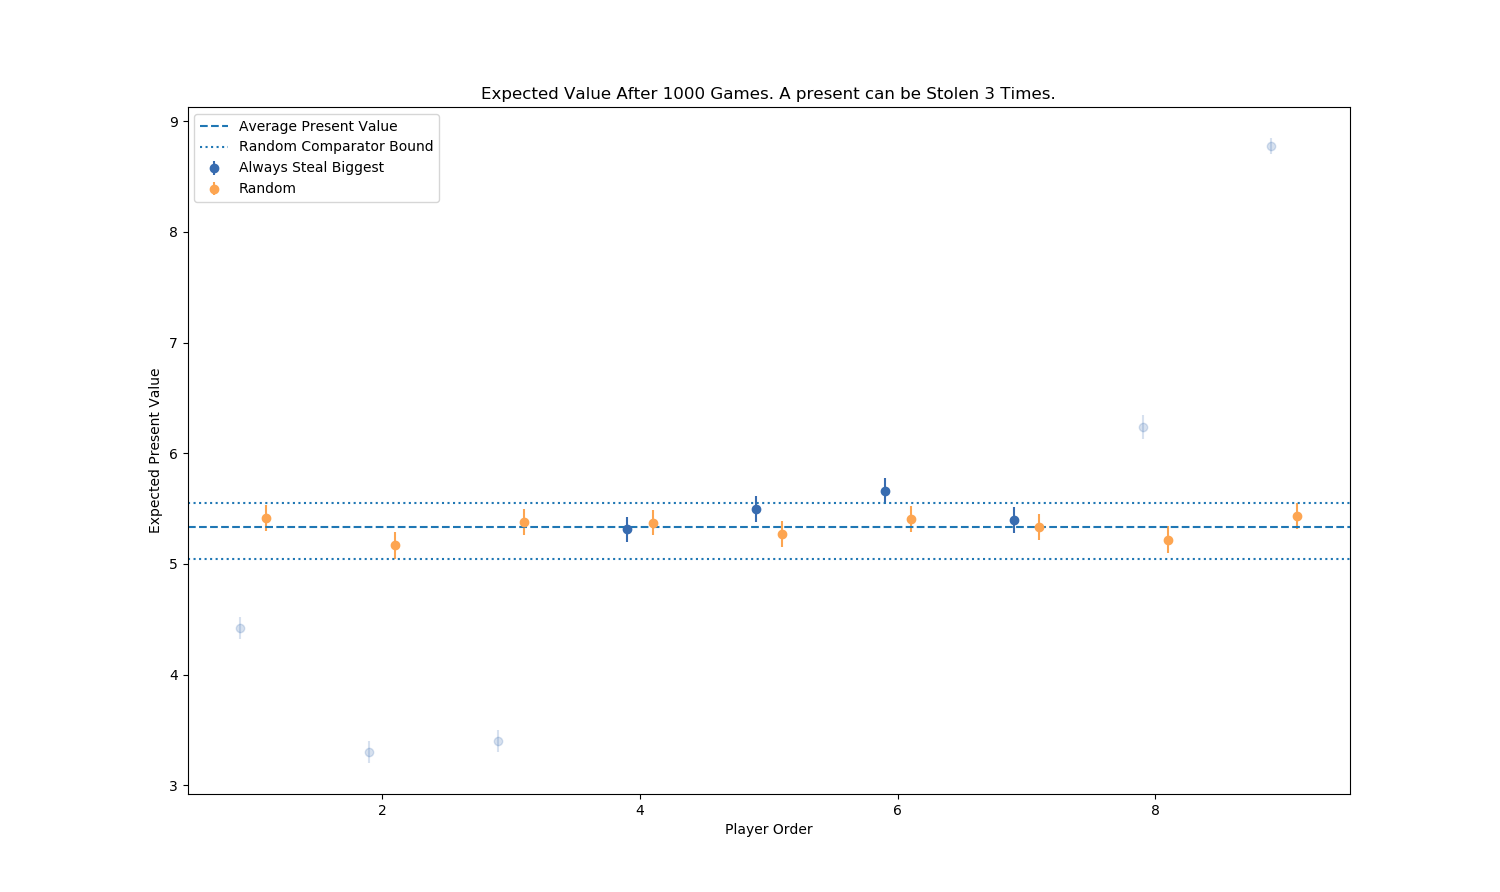Click the faded blue point for player 2
Viewport: 1500px width, 892px height.
369,752
